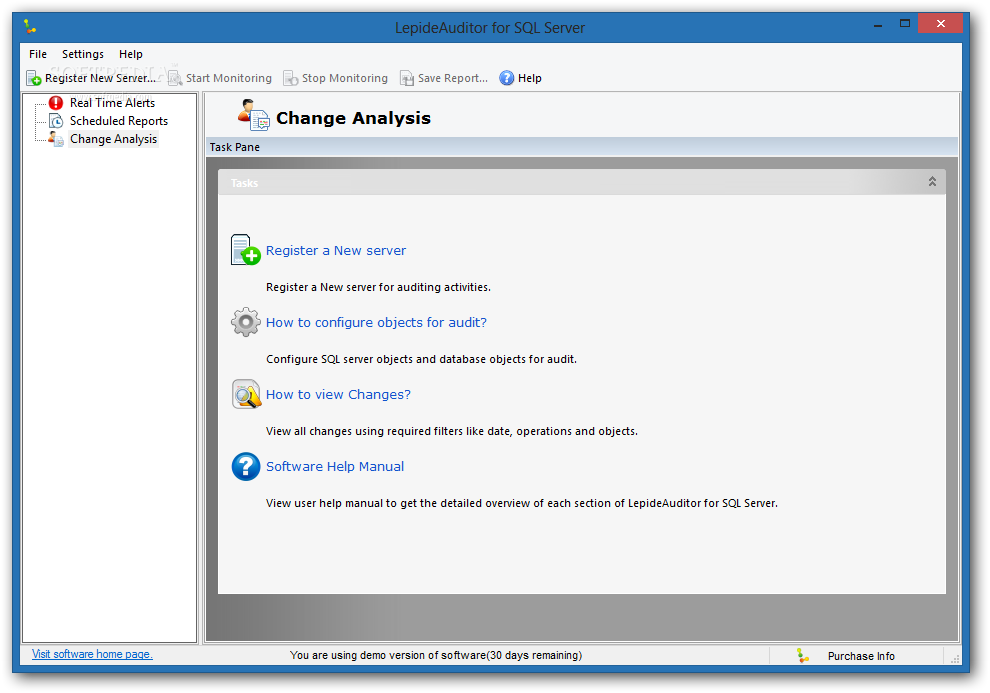Click the Start Monitoring toolbar label
The image size is (990, 693).
(229, 78)
